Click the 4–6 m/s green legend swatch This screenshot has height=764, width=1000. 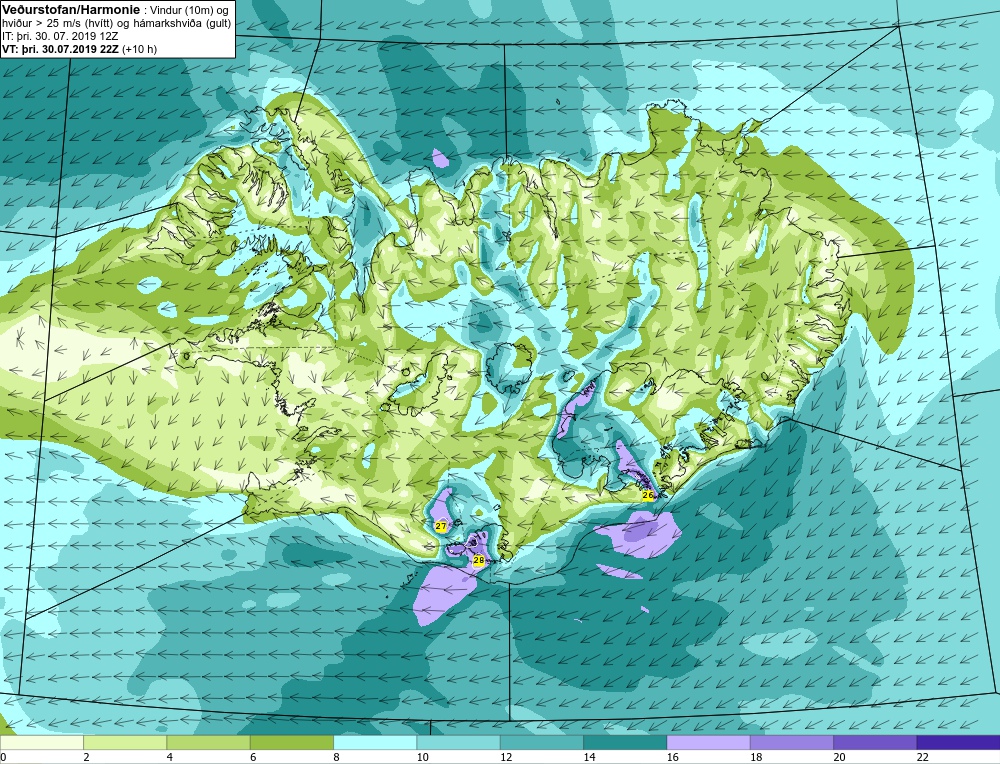(209, 743)
